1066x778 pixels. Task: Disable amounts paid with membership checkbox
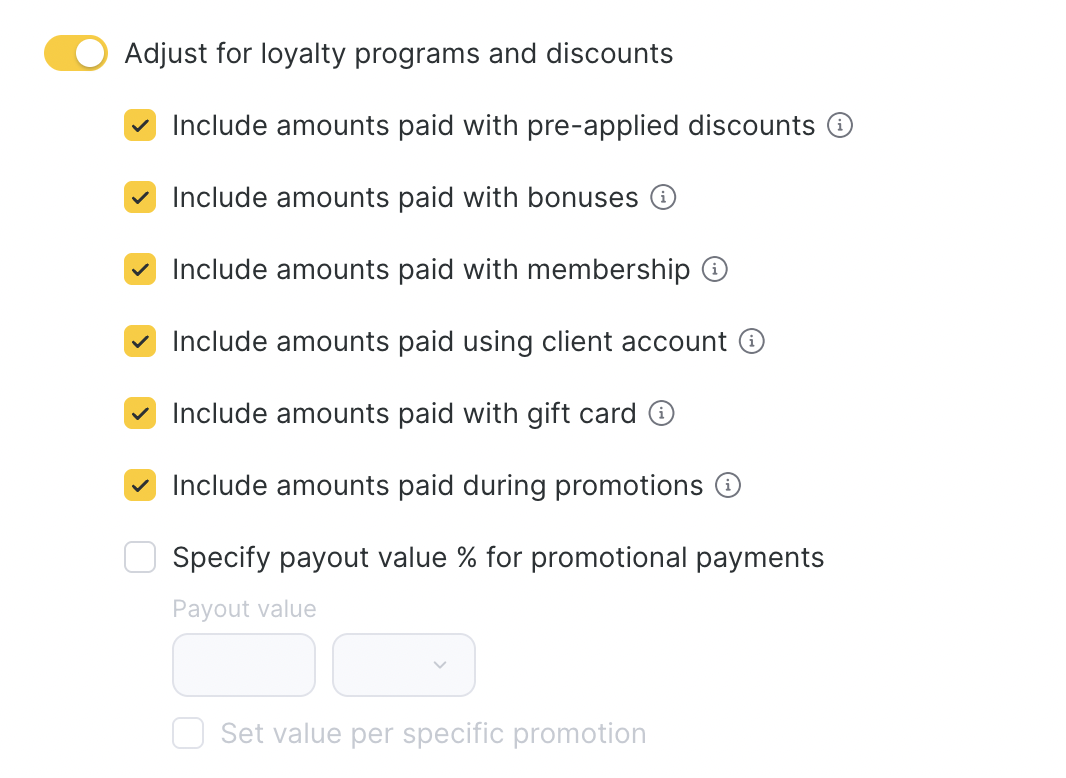point(140,270)
